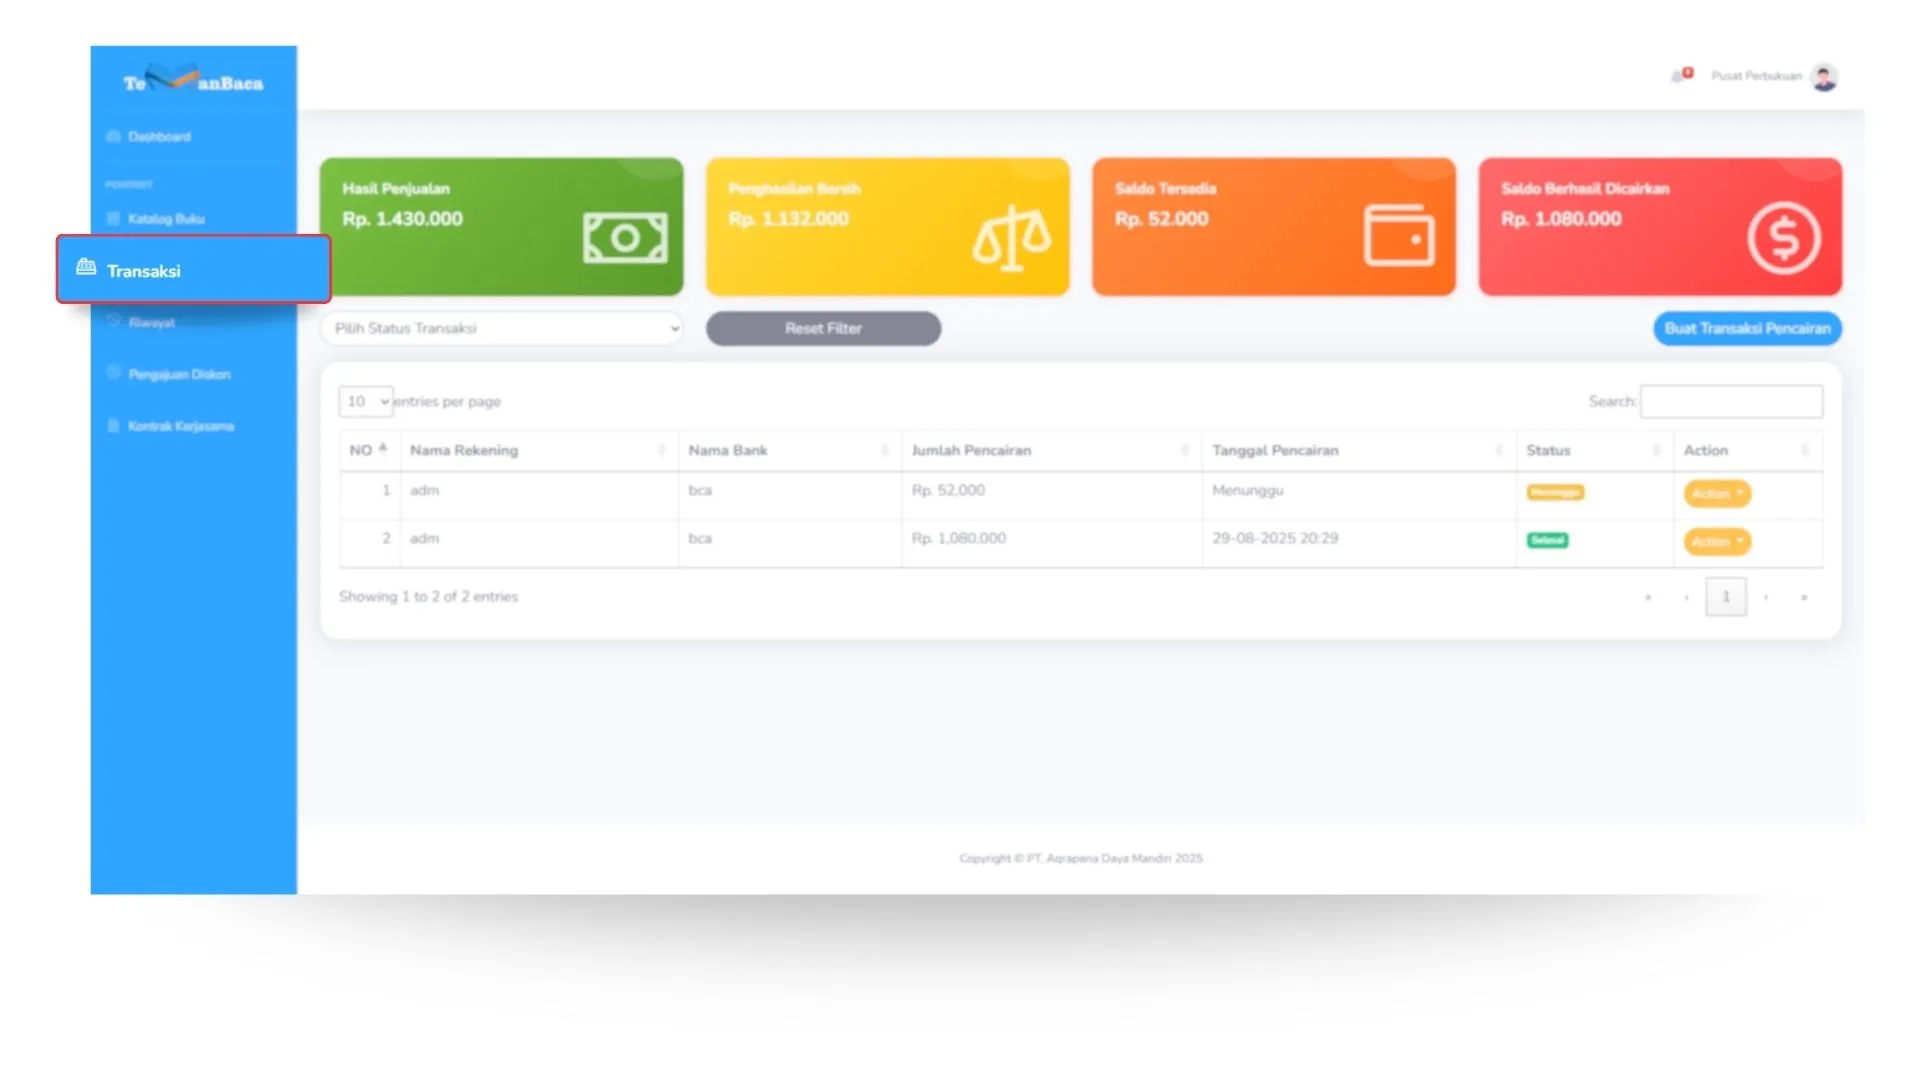1920x1080 pixels.
Task: Click the wallet icon on Saldo Tersedia
Action: point(1398,236)
